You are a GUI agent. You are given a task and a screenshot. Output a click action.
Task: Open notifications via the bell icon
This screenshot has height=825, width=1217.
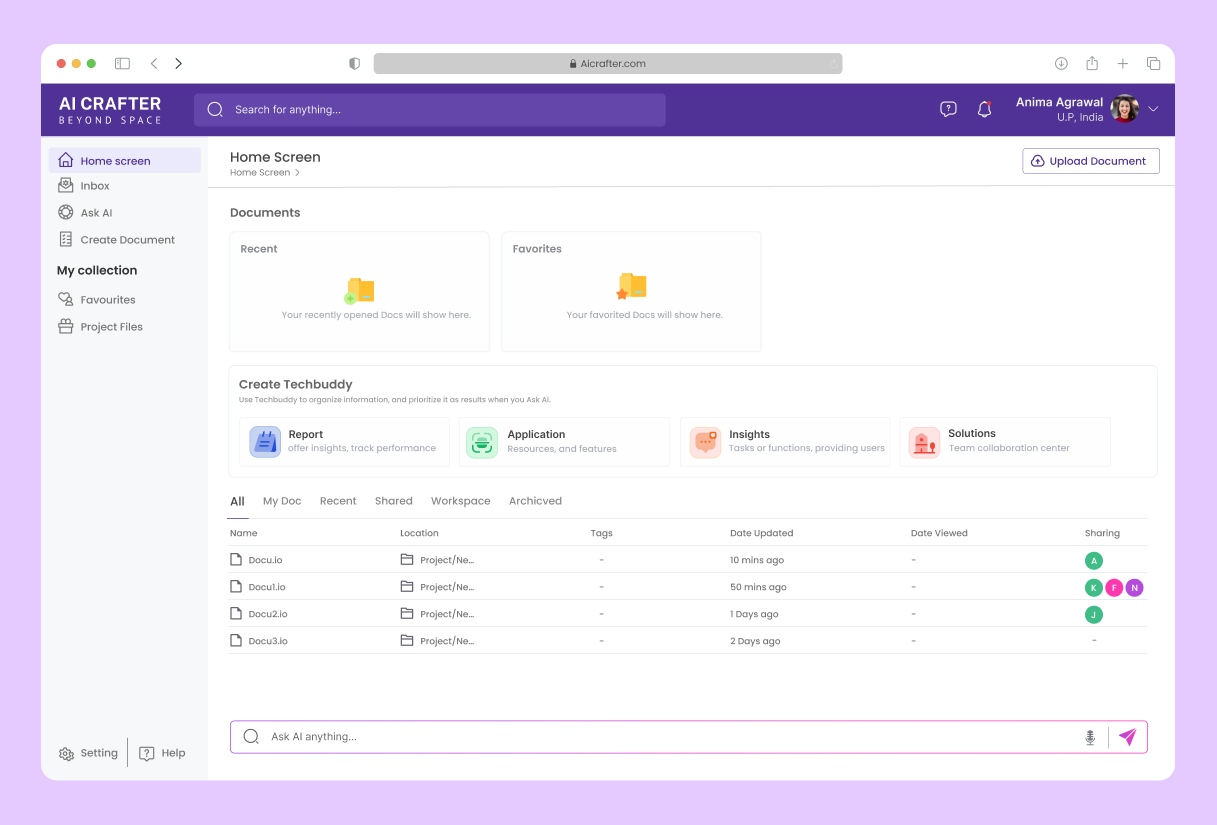click(985, 108)
